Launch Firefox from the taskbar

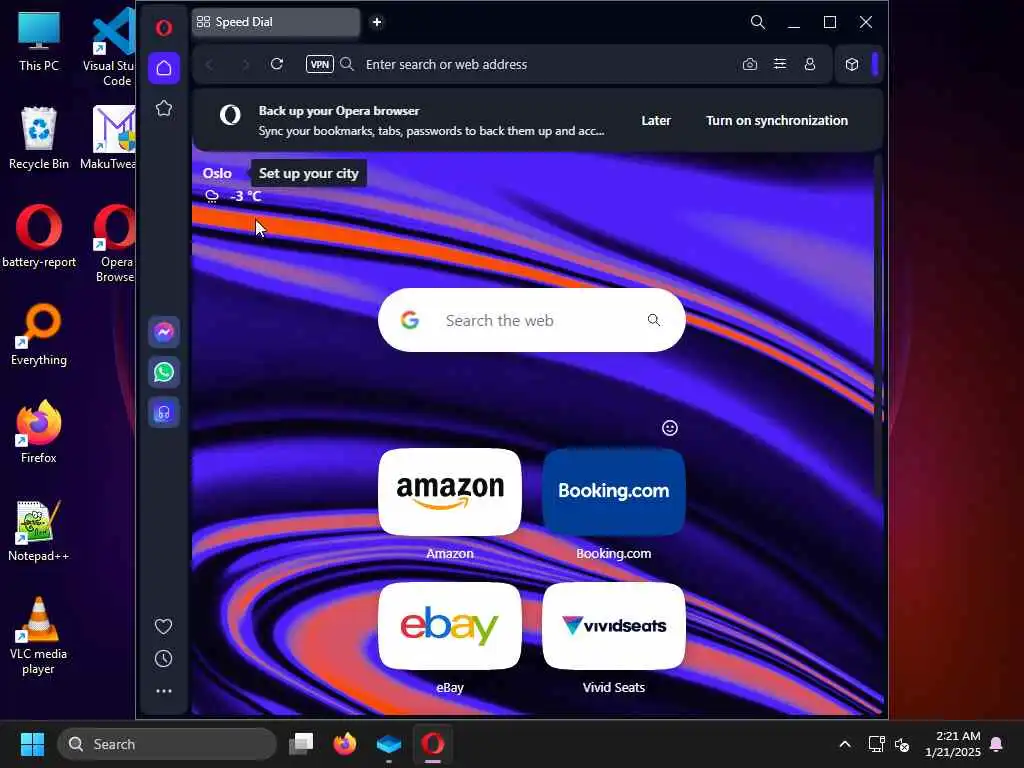(345, 744)
